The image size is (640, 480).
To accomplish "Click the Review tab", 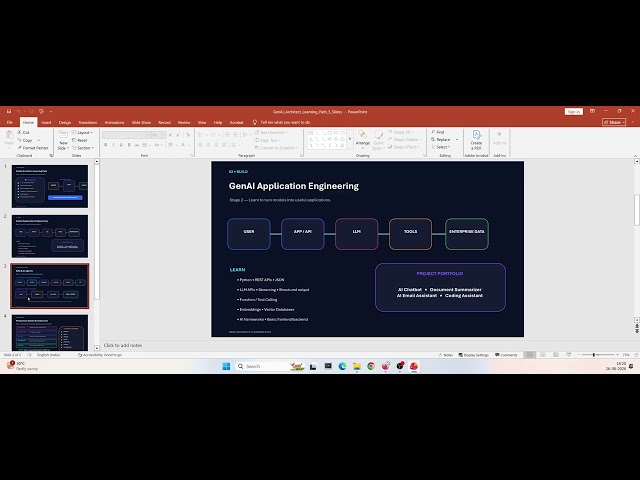I will [184, 122].
